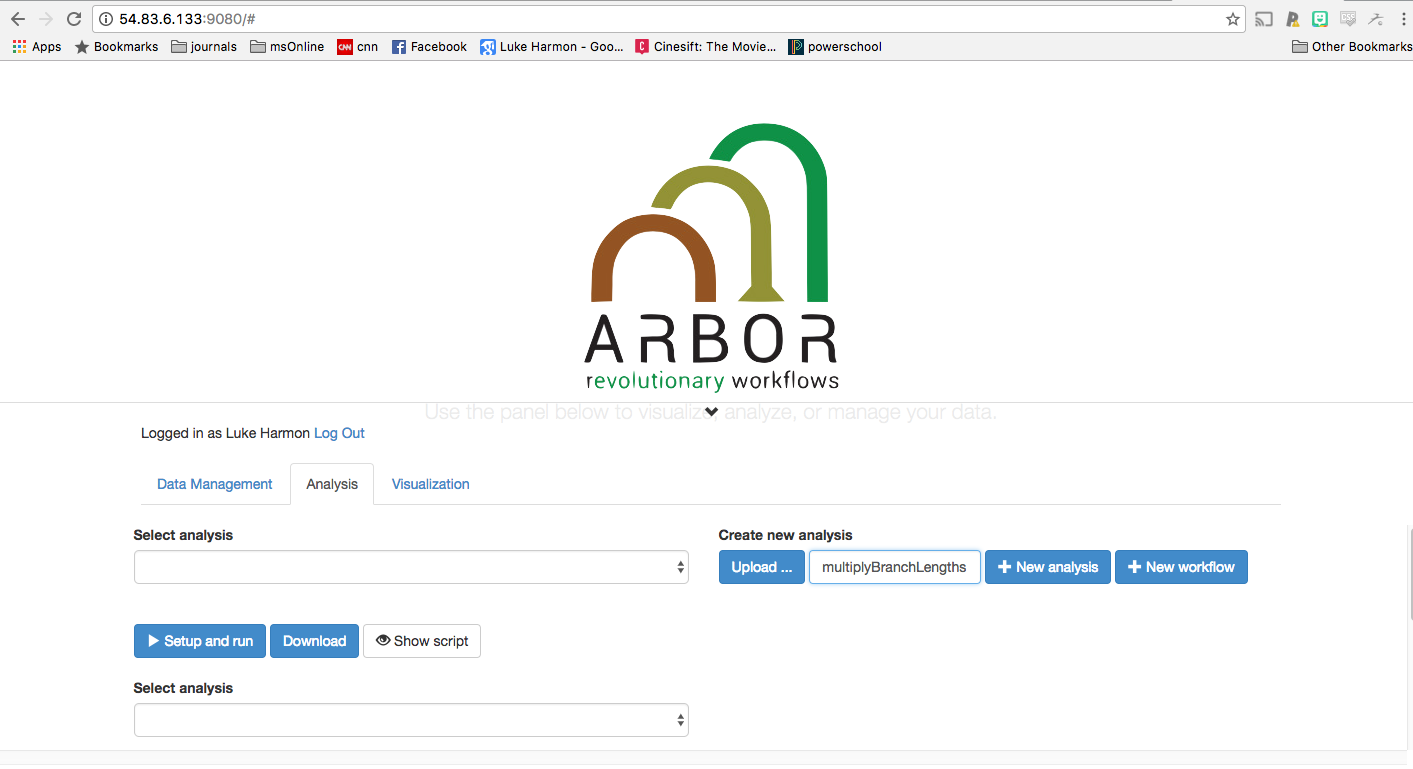Click the Setup and run button

pos(200,641)
